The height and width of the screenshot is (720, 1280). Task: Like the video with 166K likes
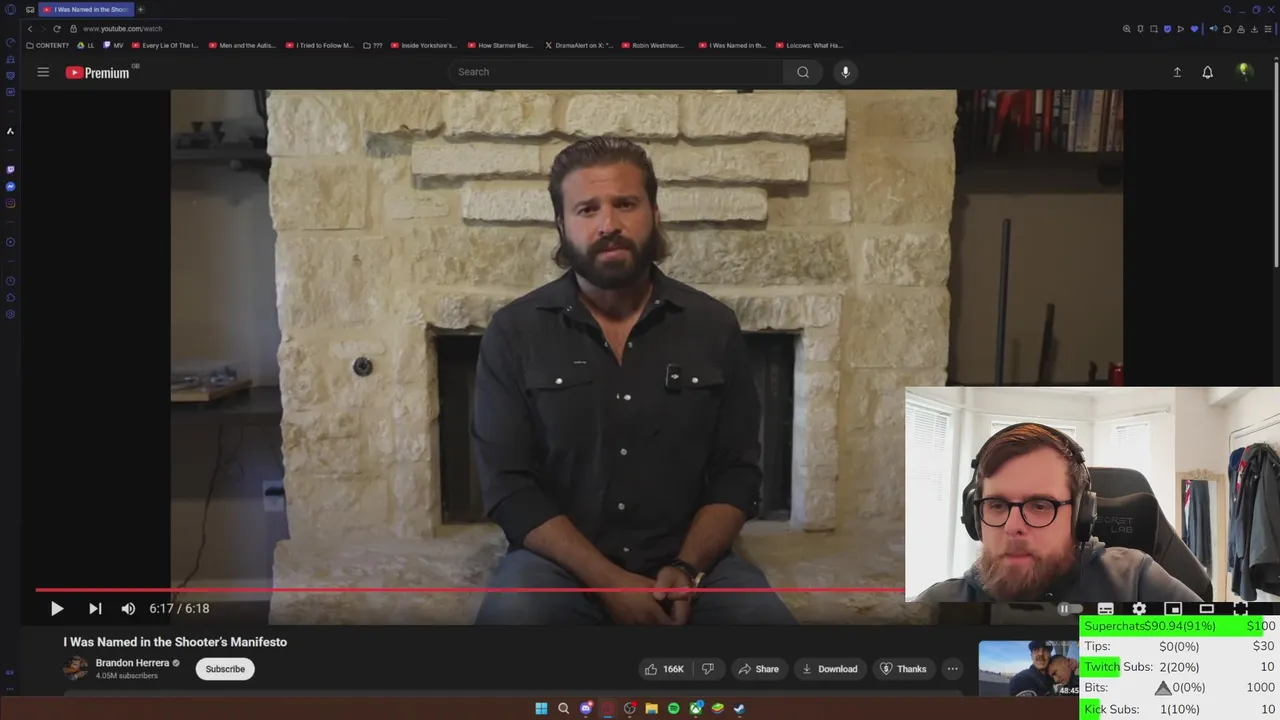point(665,669)
